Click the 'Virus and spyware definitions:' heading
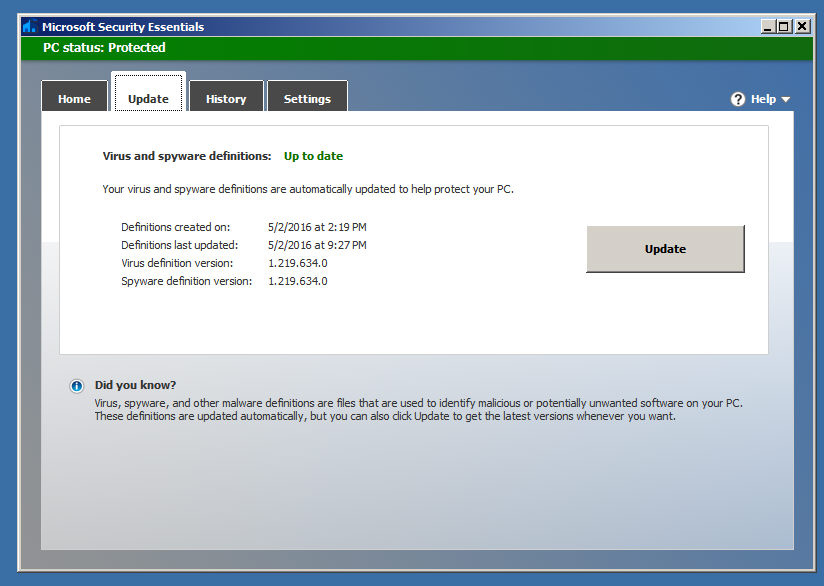The image size is (824, 586). (187, 156)
